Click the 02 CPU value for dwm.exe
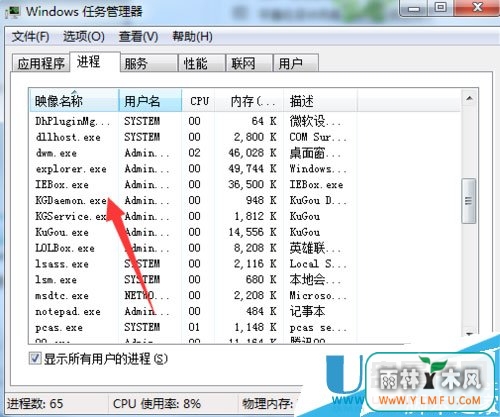Viewport: 500px width, 417px height. 194,153
